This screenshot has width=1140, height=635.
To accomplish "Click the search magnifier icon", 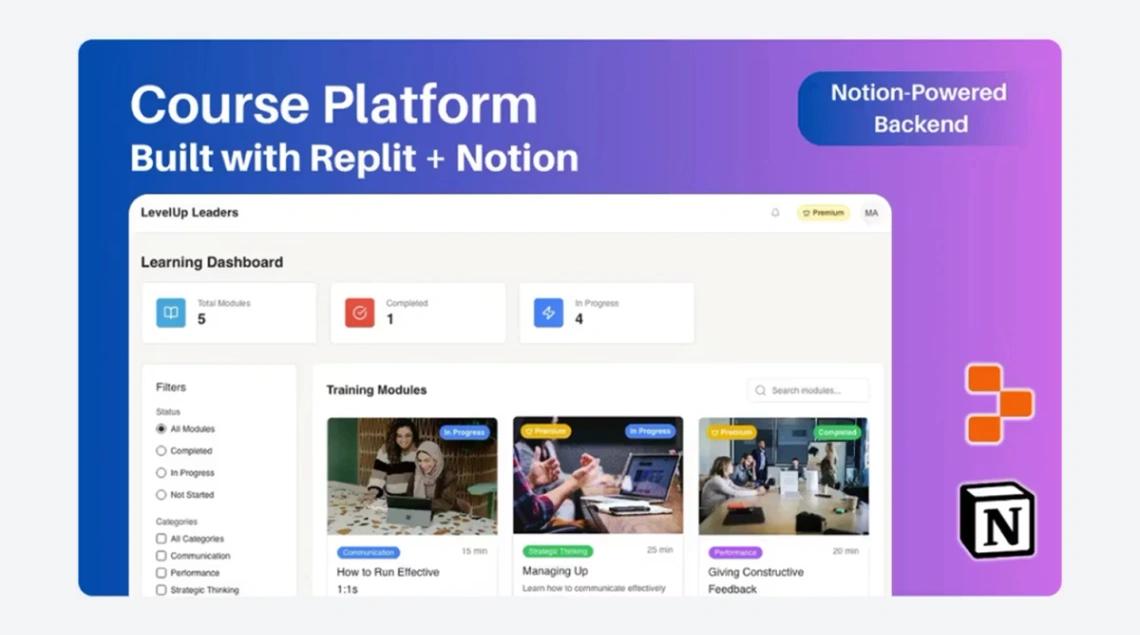I will click(x=760, y=391).
